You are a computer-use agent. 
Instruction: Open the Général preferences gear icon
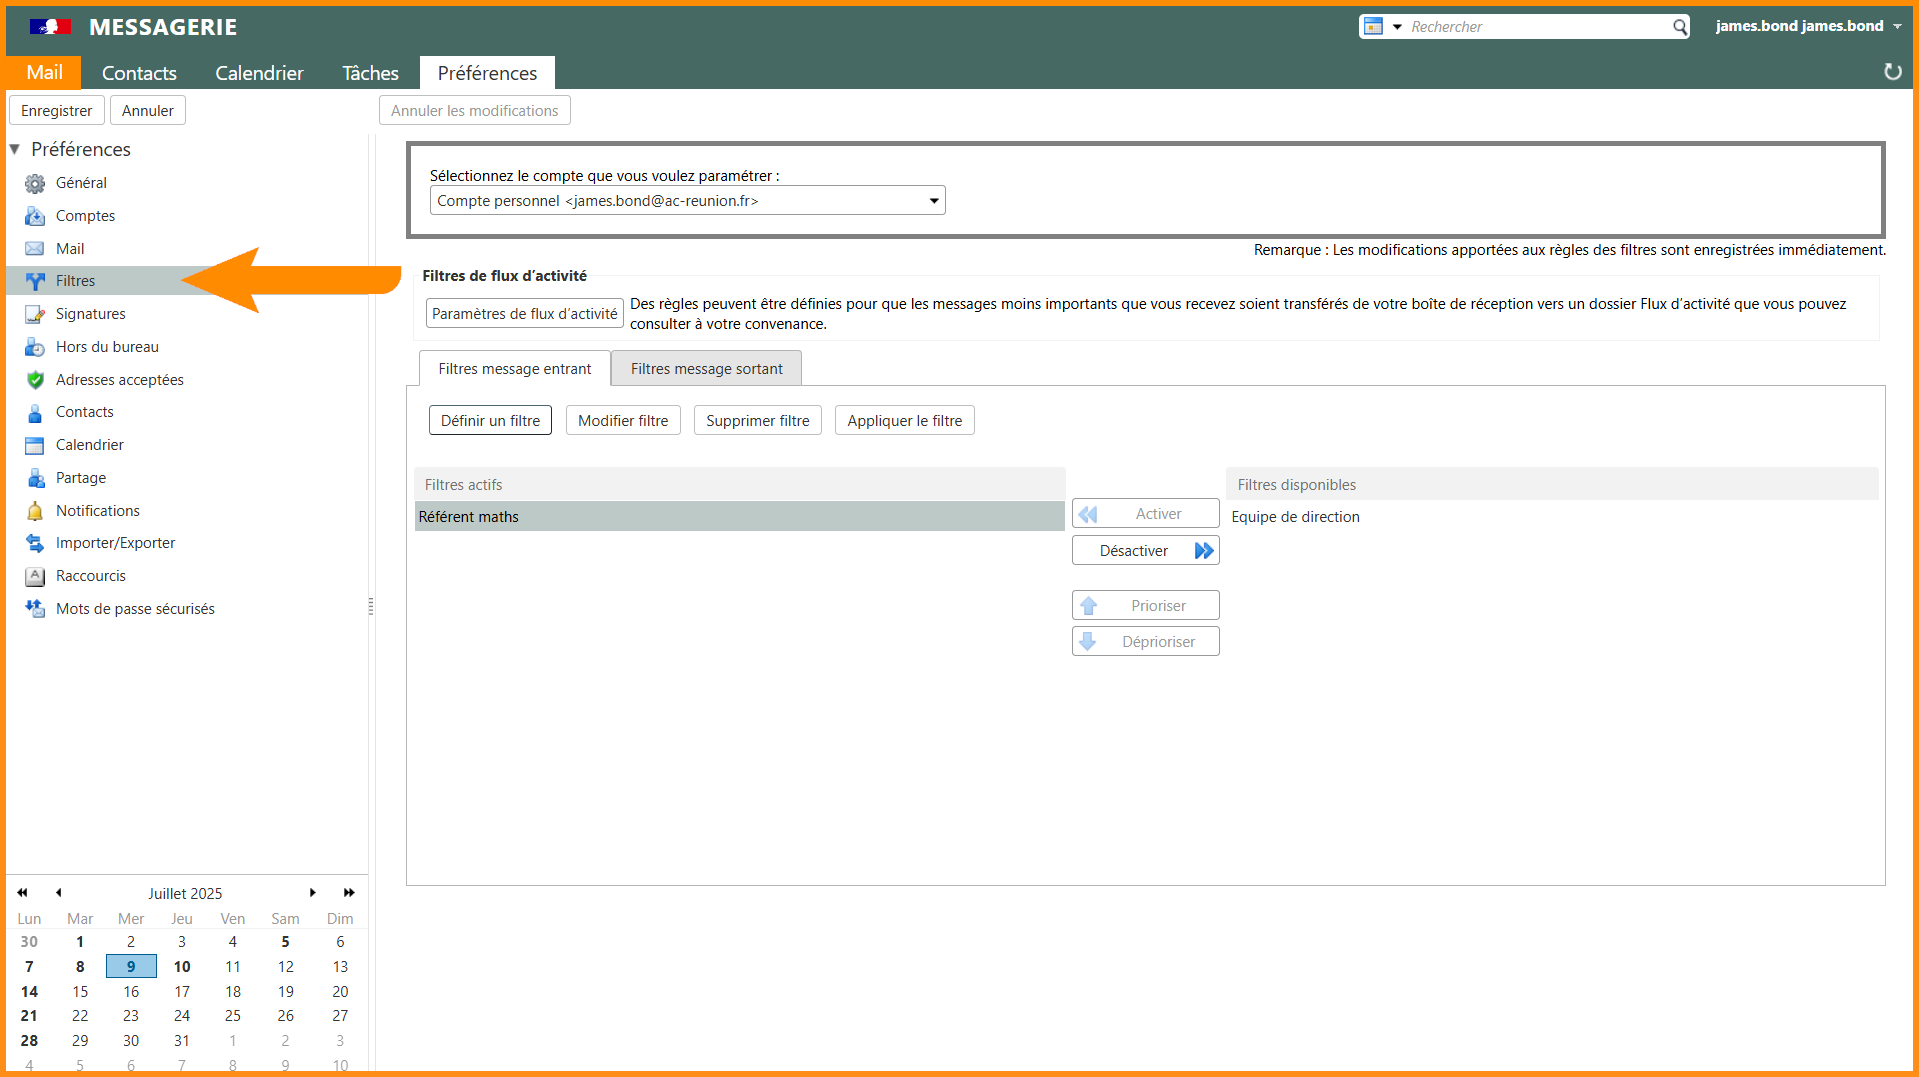[x=35, y=183]
